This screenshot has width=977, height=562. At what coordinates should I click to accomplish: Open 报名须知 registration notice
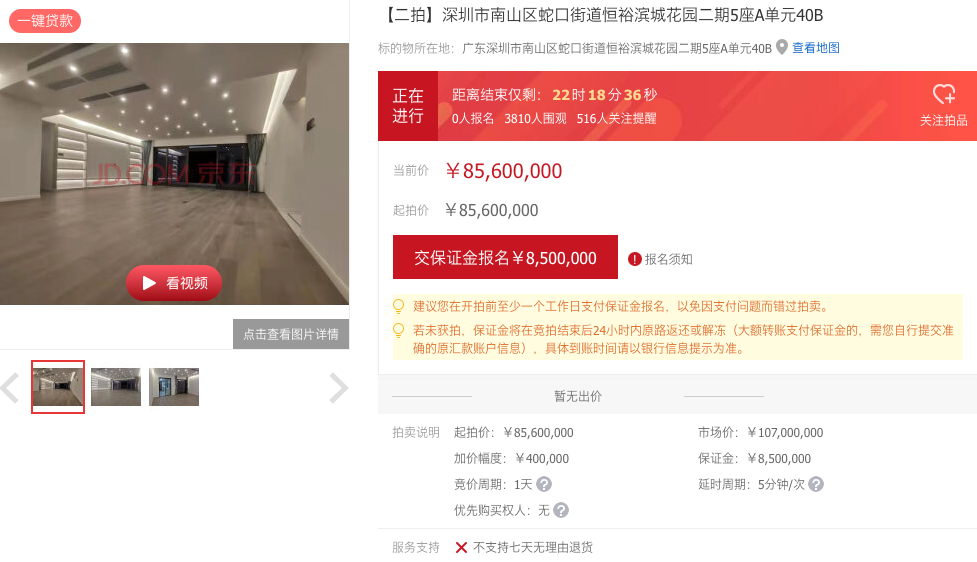tap(668, 259)
